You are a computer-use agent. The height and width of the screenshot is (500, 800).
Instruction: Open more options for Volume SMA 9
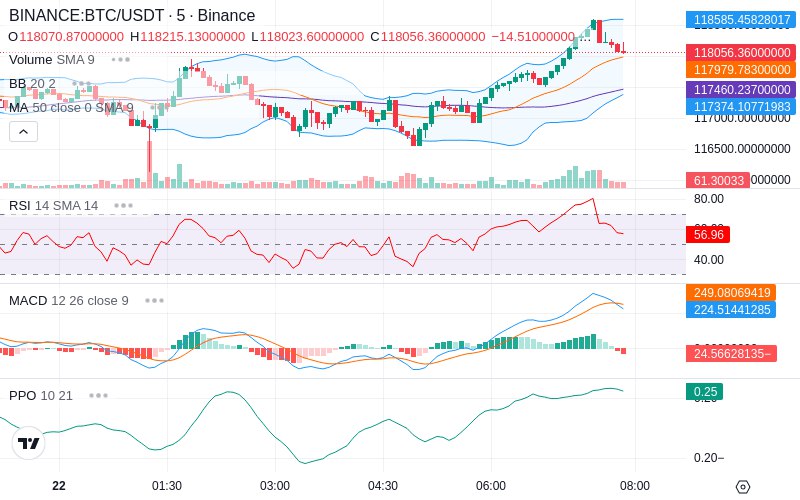120,60
